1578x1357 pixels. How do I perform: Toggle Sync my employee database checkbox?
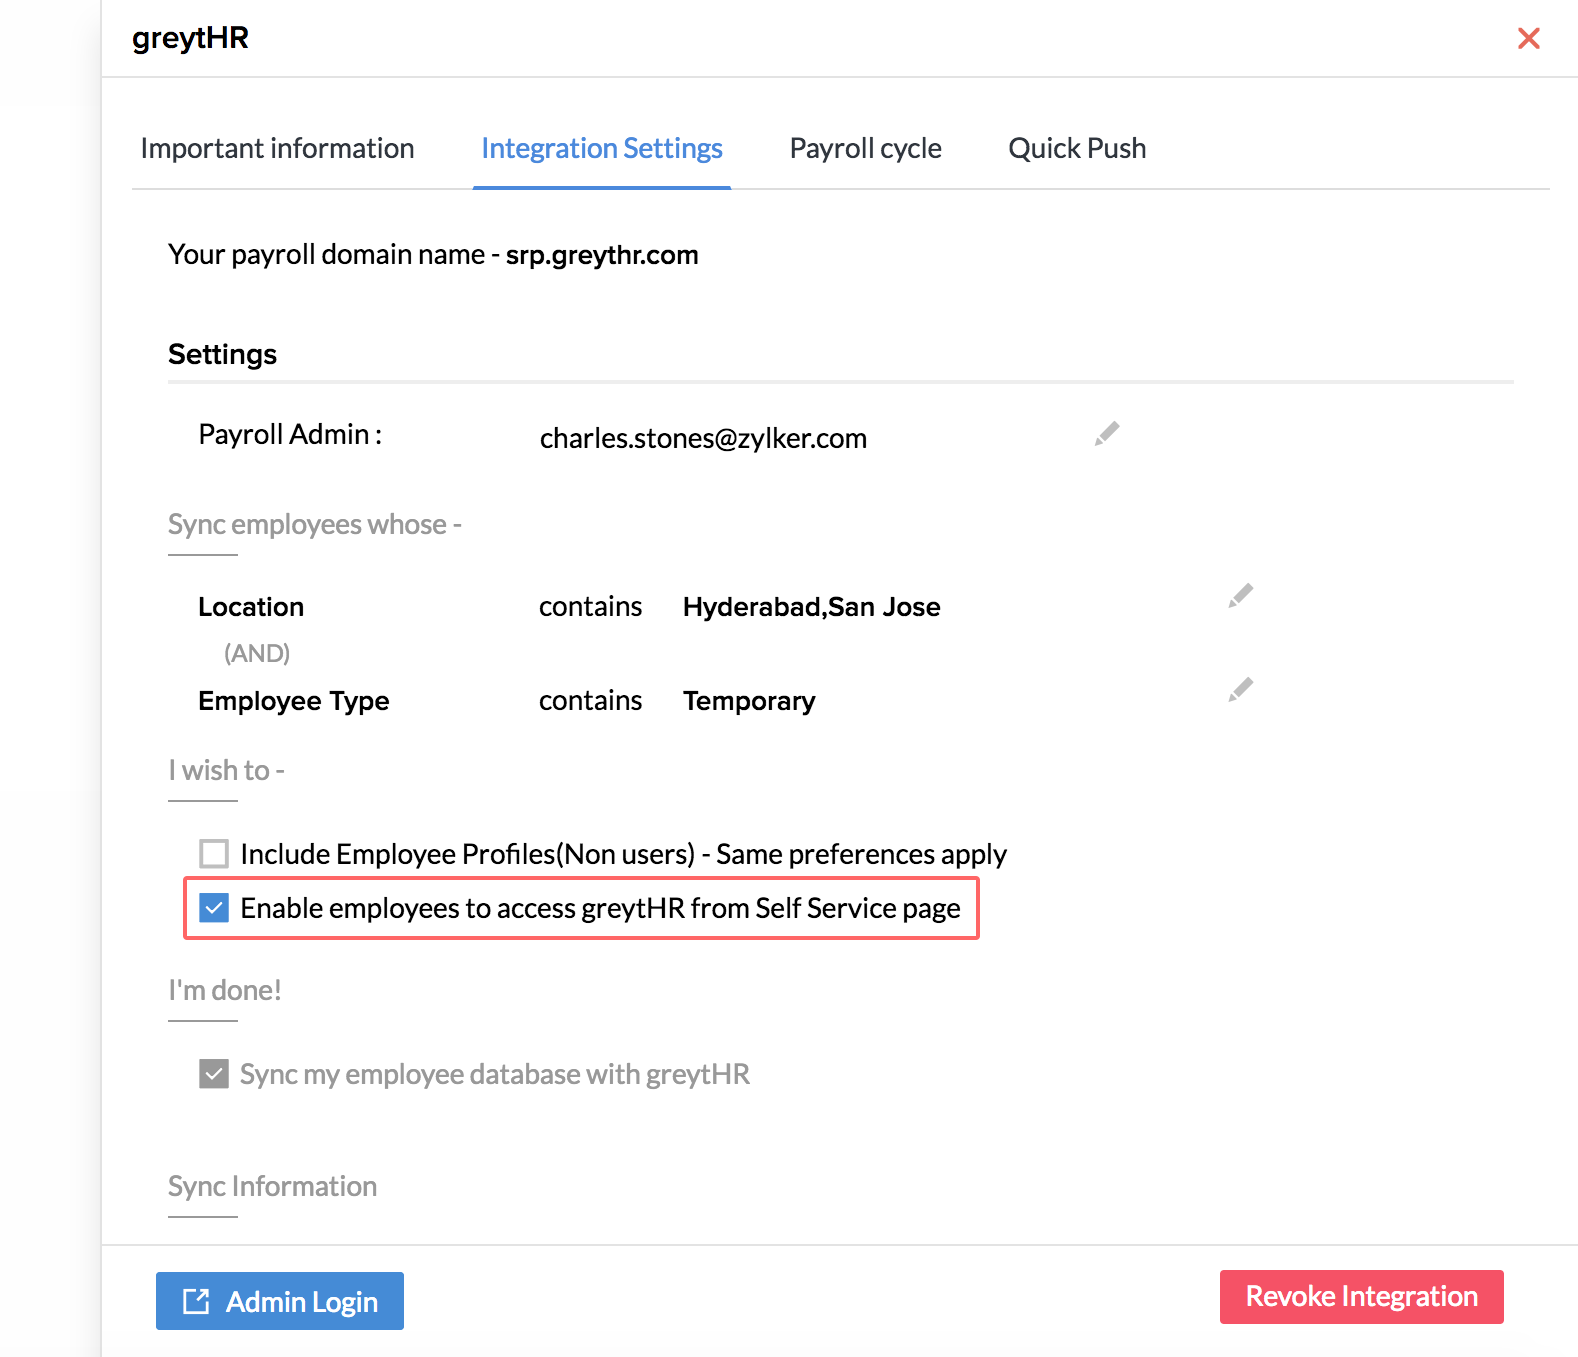tap(214, 1074)
